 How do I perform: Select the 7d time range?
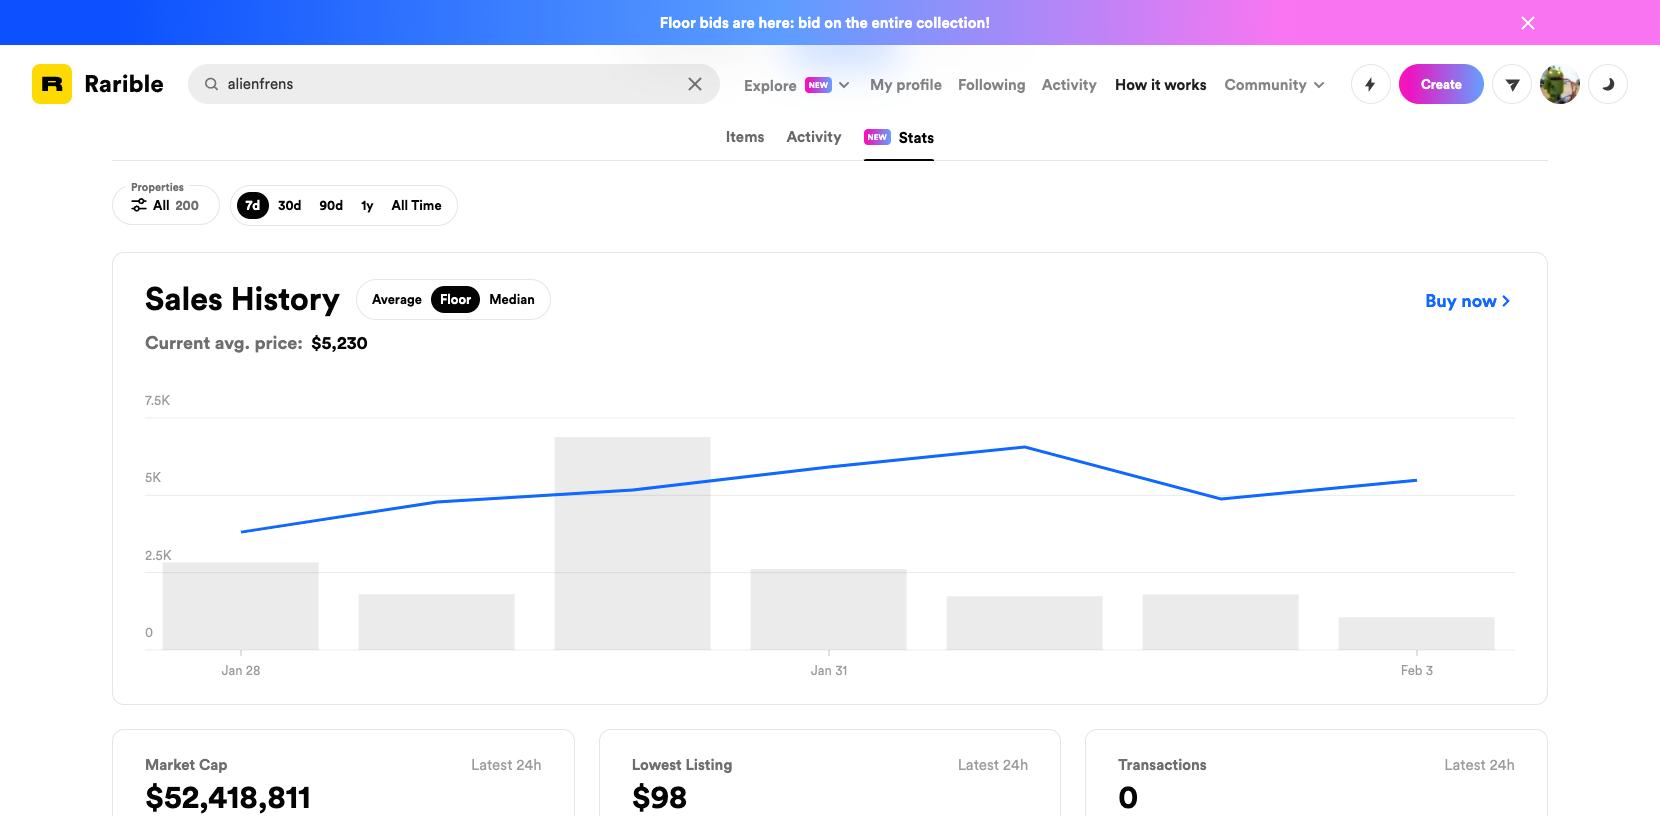pyautogui.click(x=253, y=205)
